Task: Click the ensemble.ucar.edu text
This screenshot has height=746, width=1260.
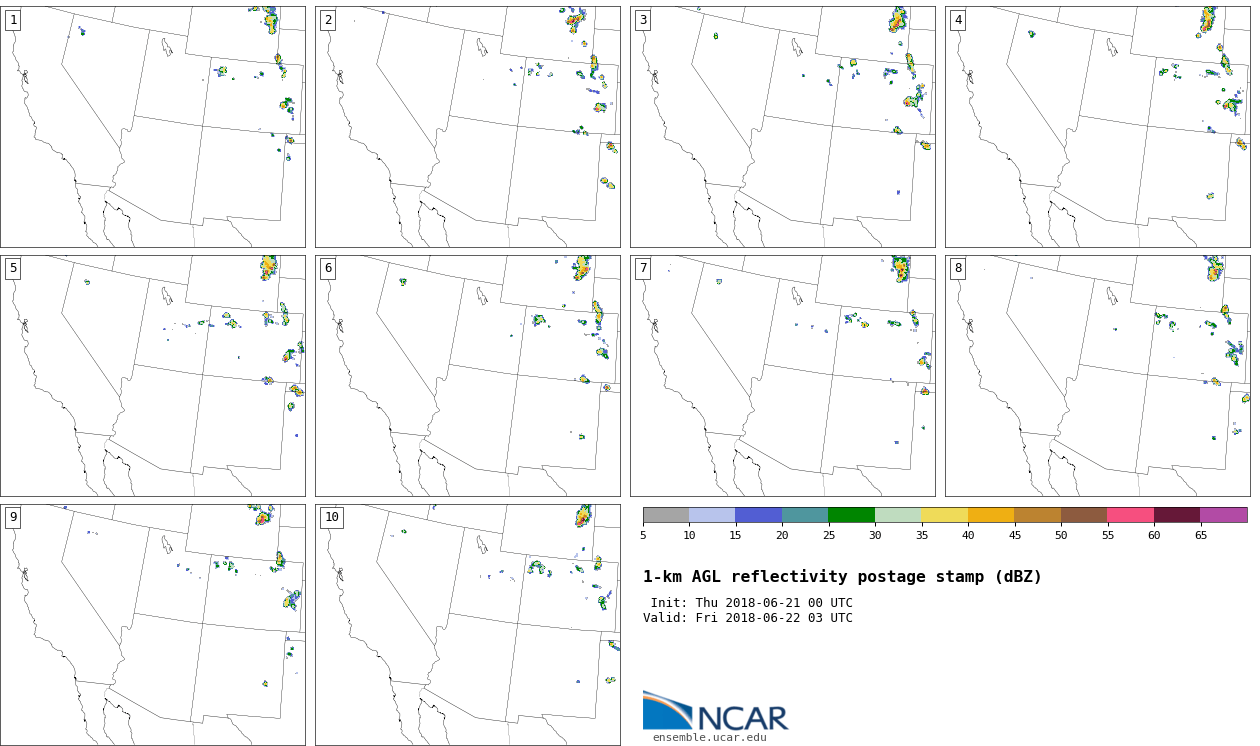Action: click(x=710, y=738)
